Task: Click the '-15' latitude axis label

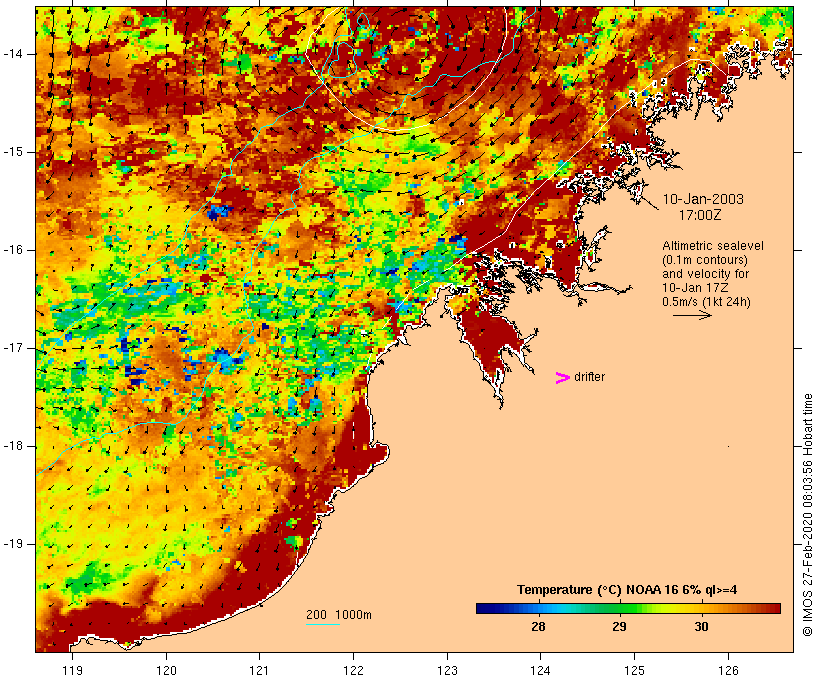Action: (x=13, y=152)
